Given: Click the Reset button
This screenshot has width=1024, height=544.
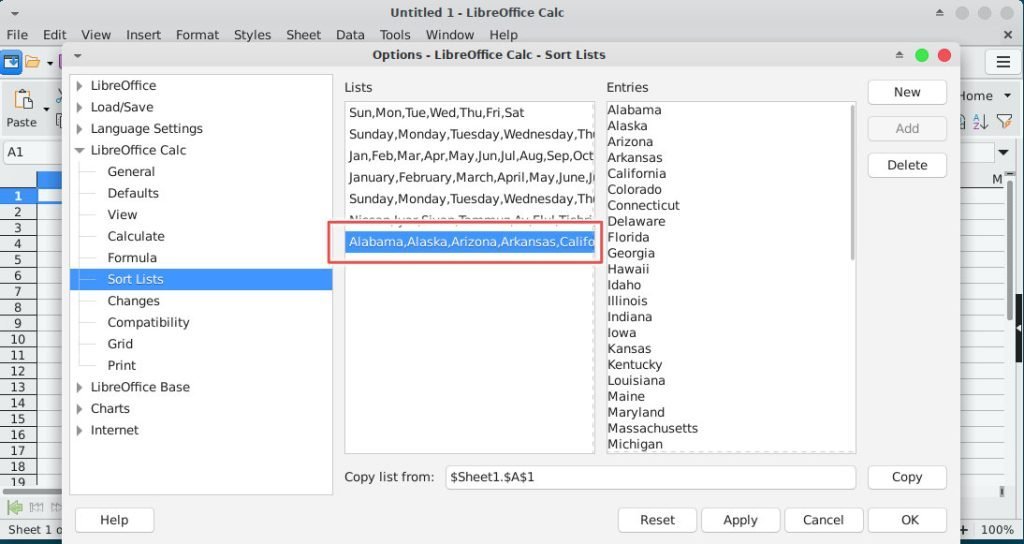Looking at the screenshot, I should click(657, 520).
